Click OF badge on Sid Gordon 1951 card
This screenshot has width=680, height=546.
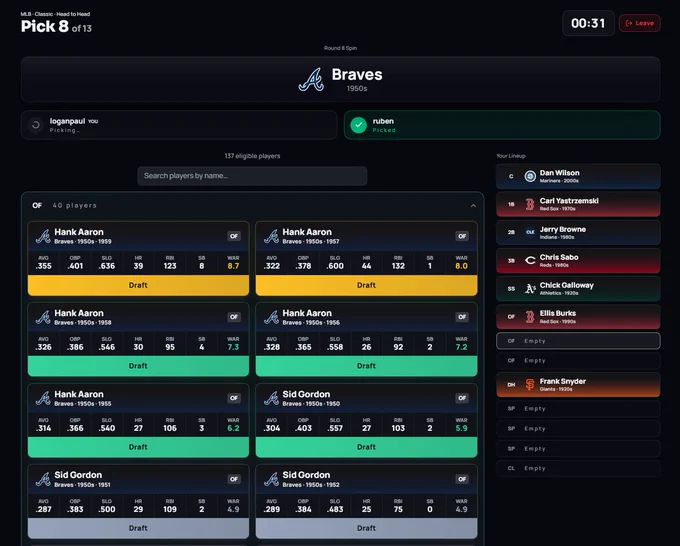[x=234, y=479]
